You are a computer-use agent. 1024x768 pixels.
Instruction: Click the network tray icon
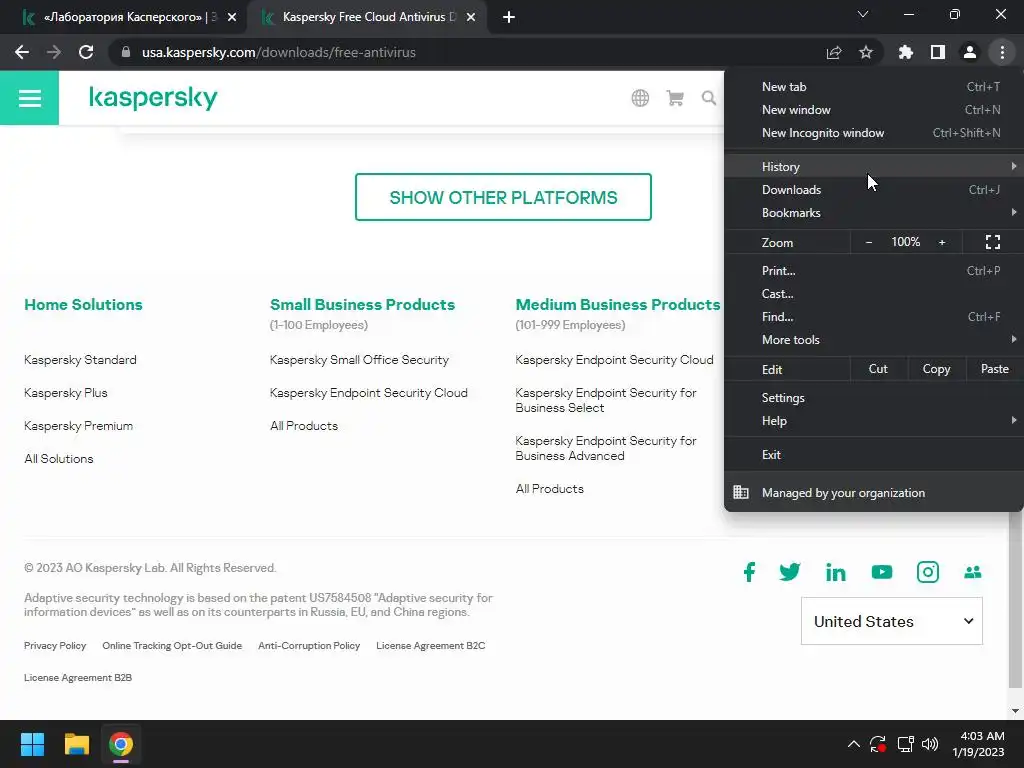pos(905,744)
